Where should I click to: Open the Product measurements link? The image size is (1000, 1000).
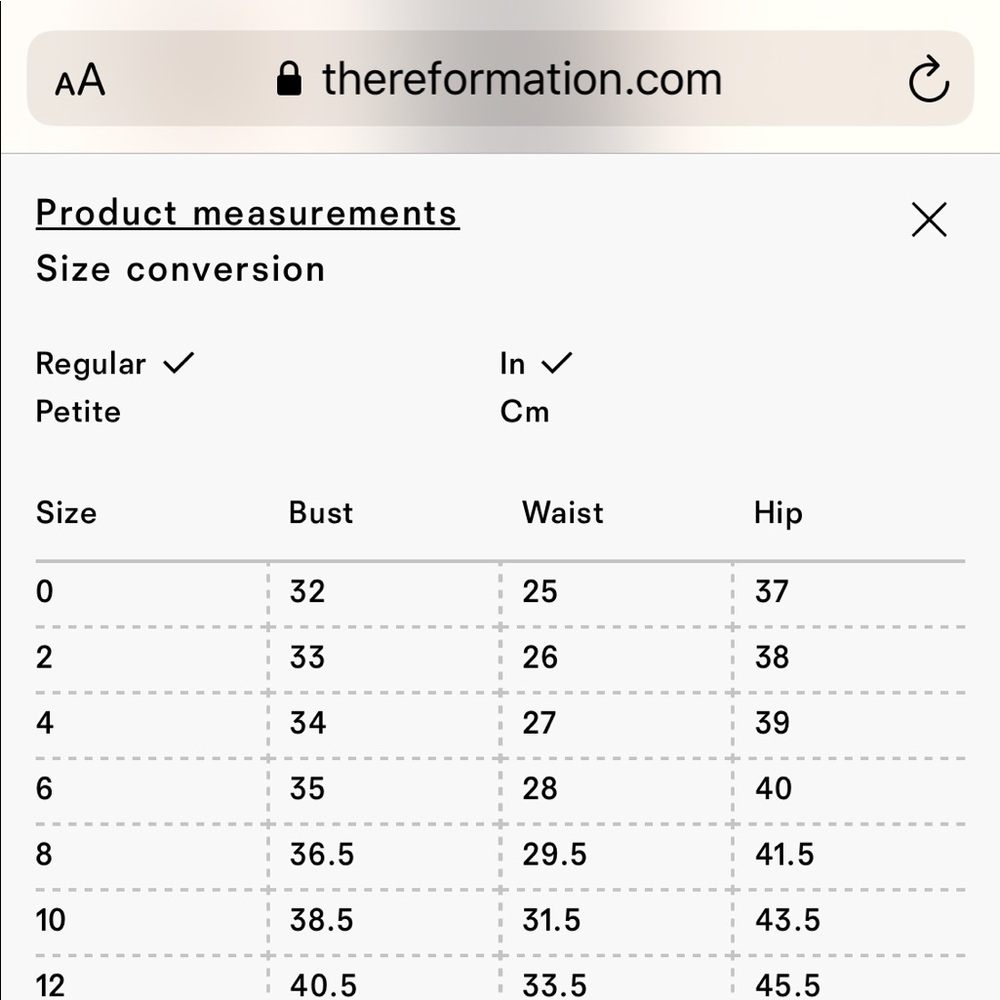point(247,213)
